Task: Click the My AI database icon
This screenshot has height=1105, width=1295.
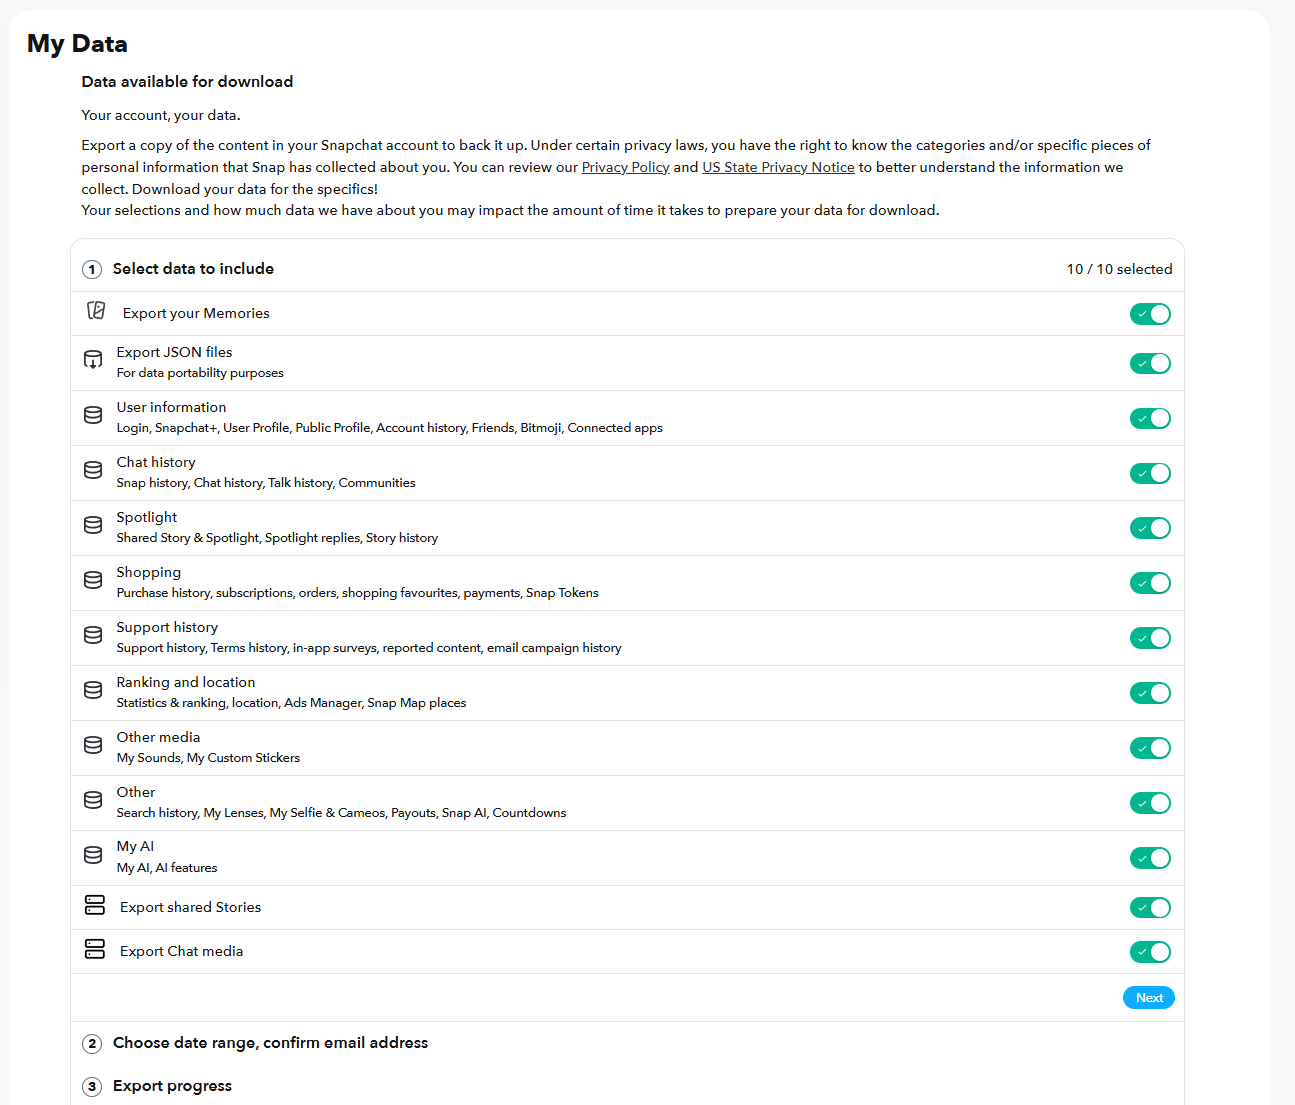Action: pyautogui.click(x=93, y=855)
